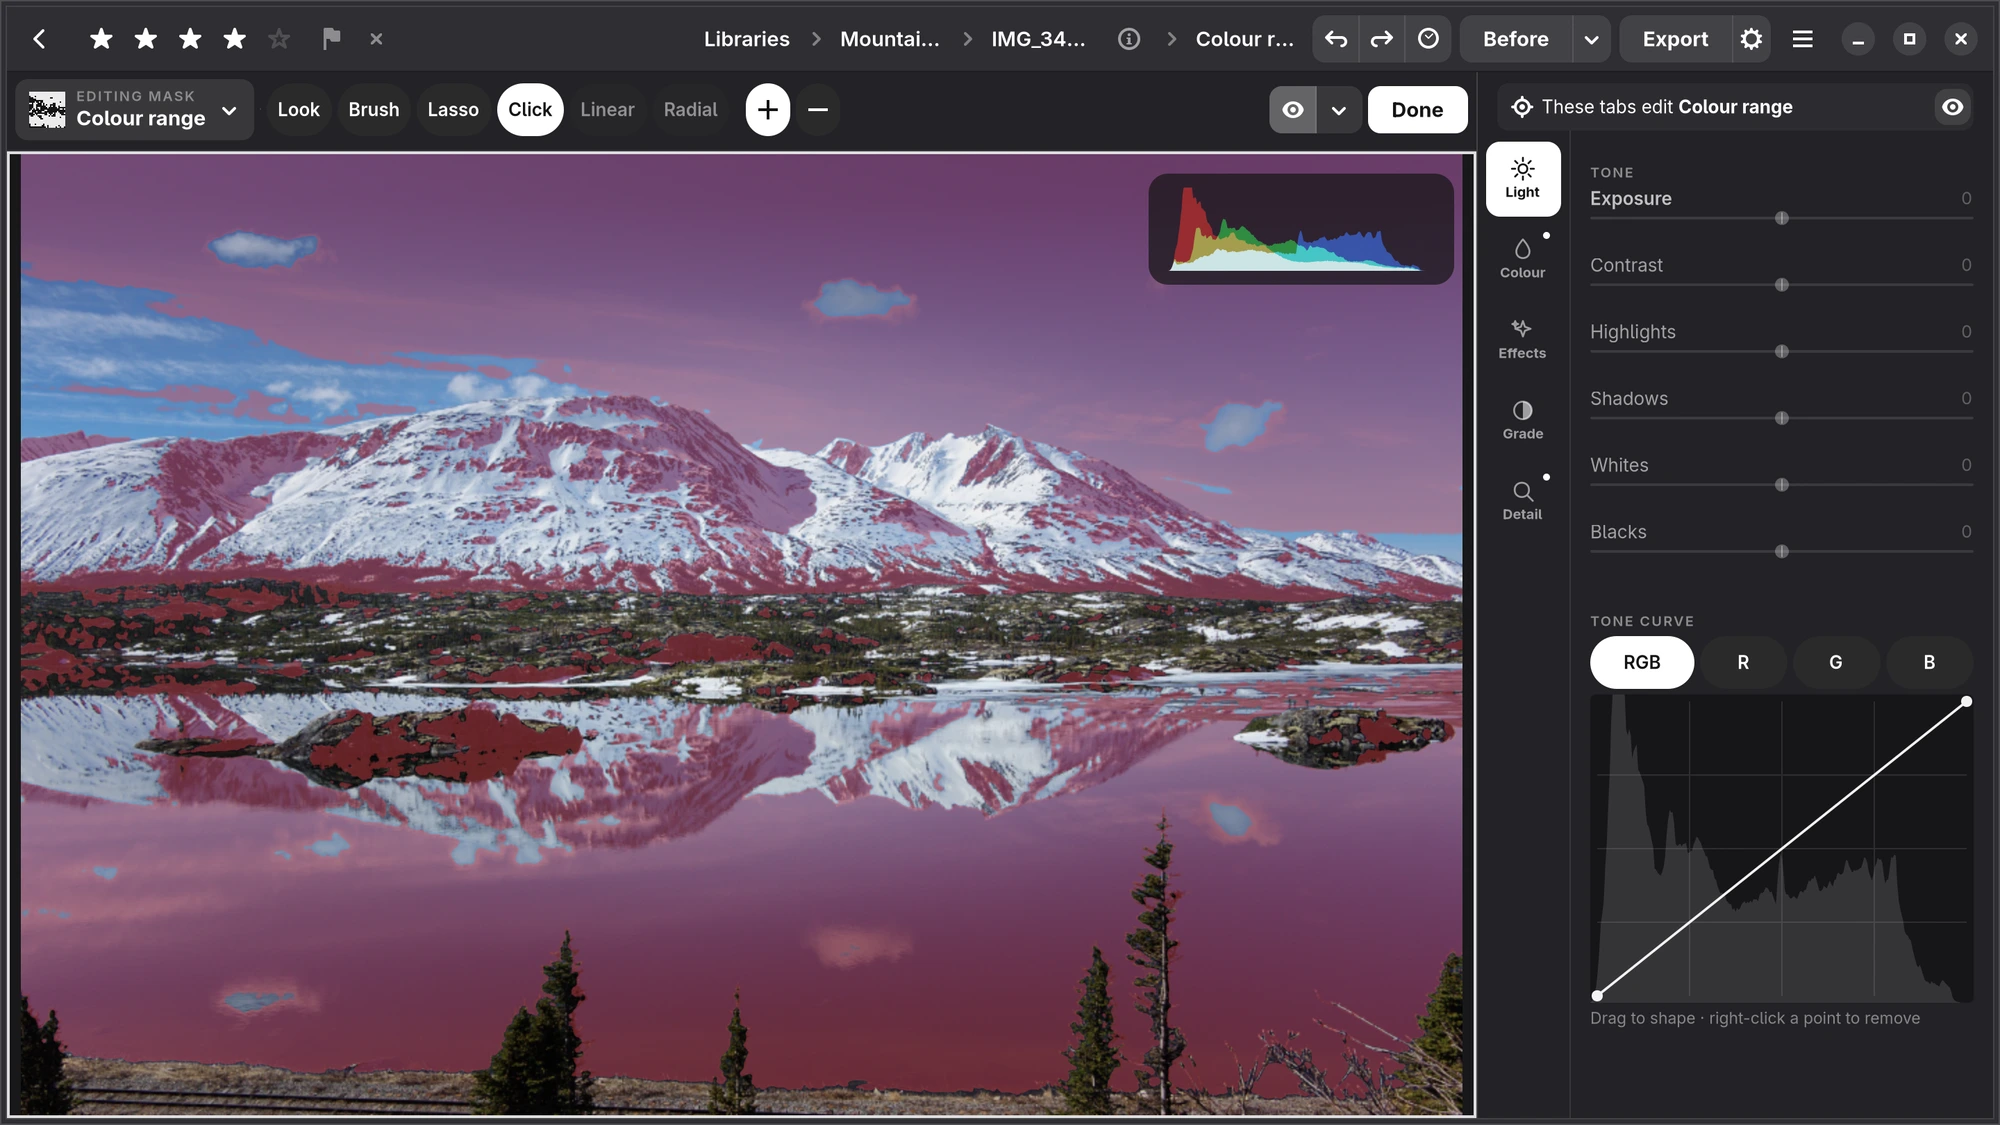Open the Grade tab

[1523, 420]
